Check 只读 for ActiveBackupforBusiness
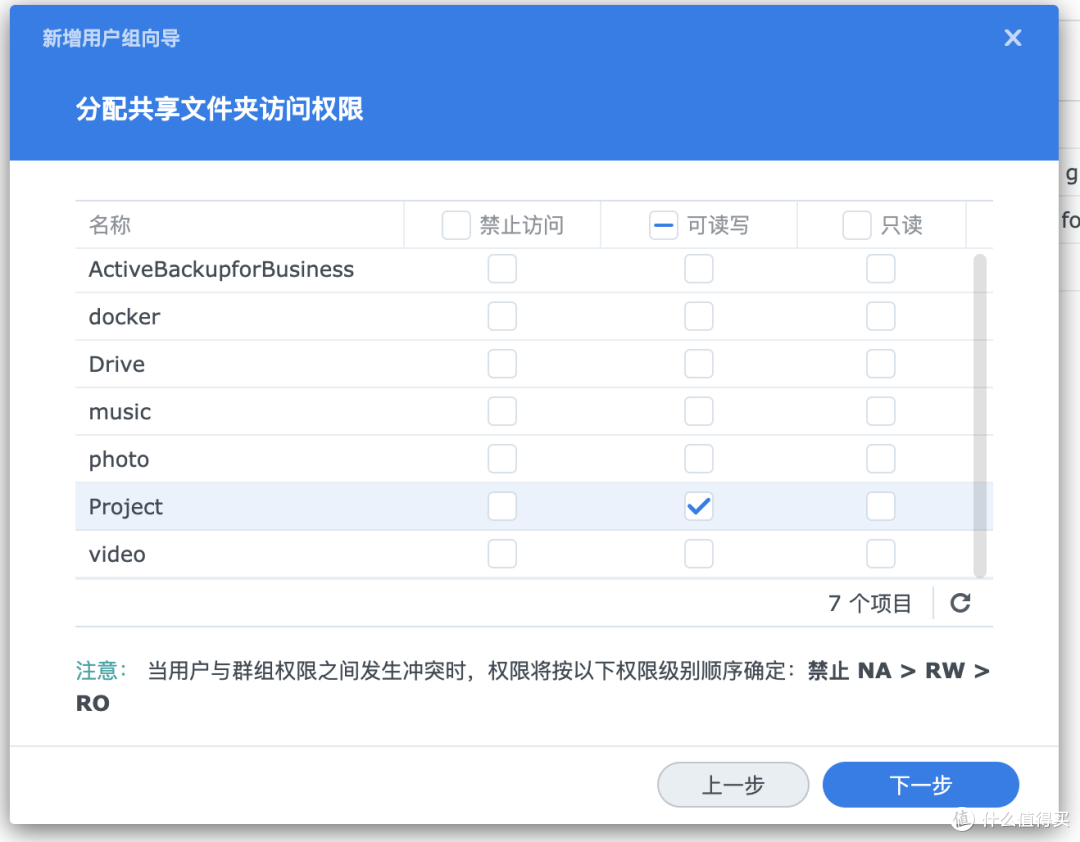Viewport: 1080px width, 842px height. pos(880,269)
